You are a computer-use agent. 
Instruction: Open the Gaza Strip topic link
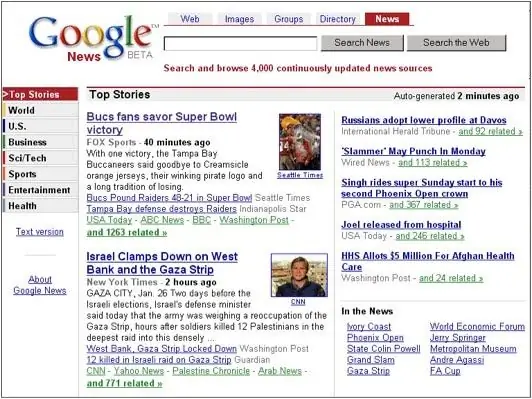(x=368, y=371)
